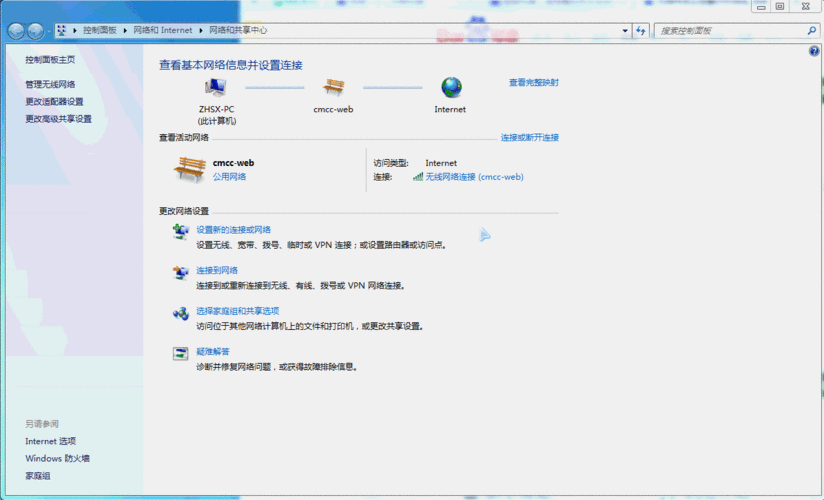Click the Internet globe icon
The image size is (824, 500).
pyautogui.click(x=451, y=87)
